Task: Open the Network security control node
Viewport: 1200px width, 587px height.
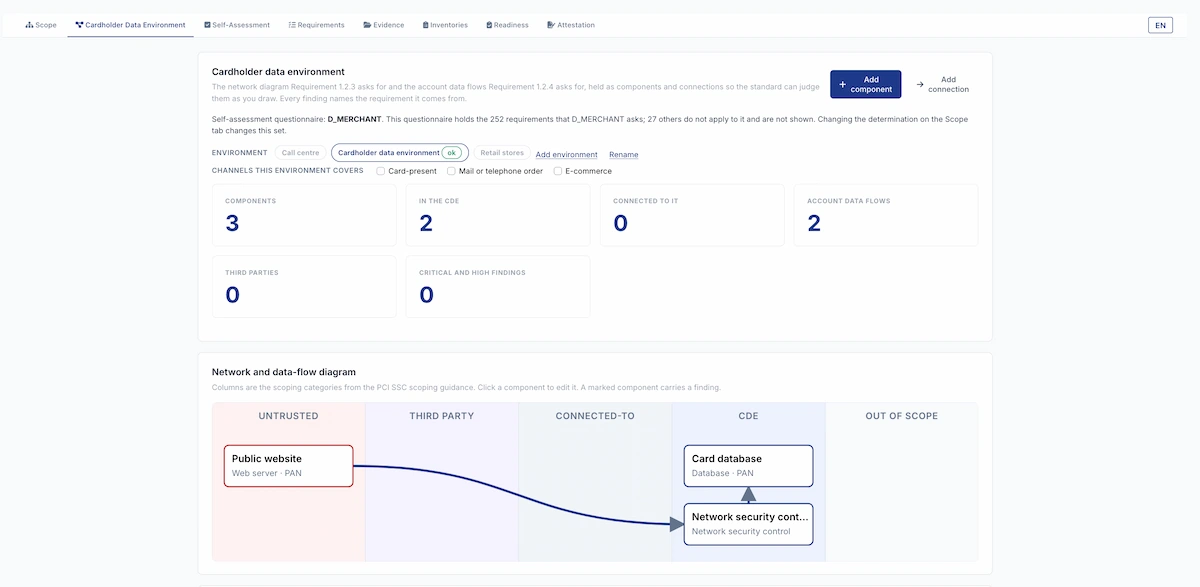Action: [748, 524]
